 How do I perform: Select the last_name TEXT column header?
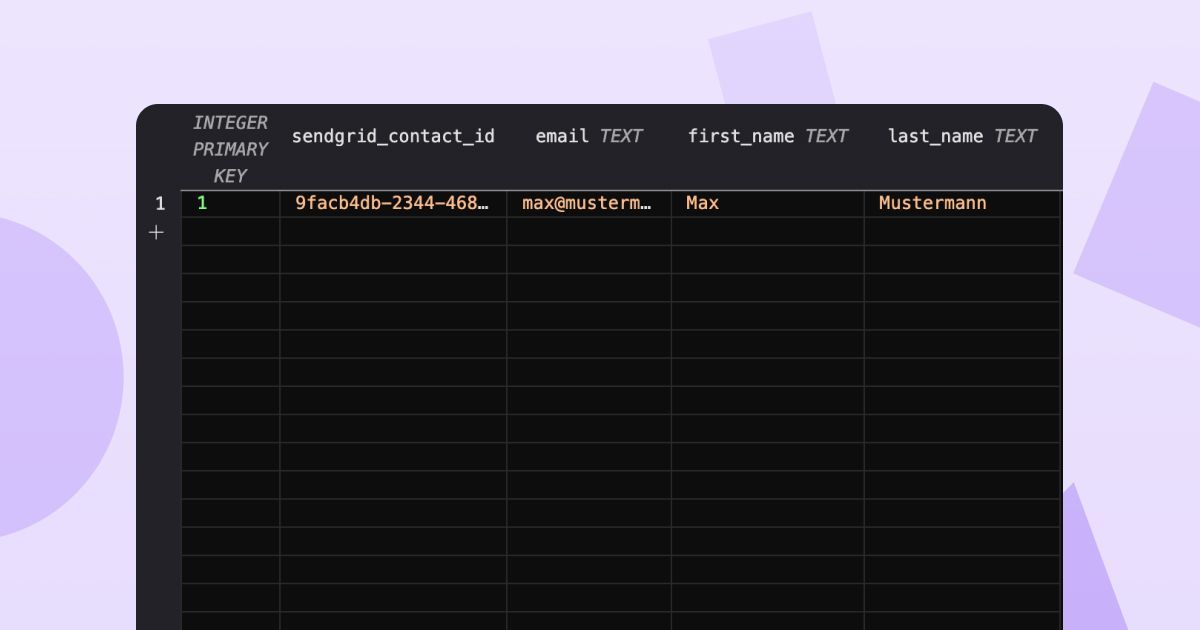pos(935,136)
